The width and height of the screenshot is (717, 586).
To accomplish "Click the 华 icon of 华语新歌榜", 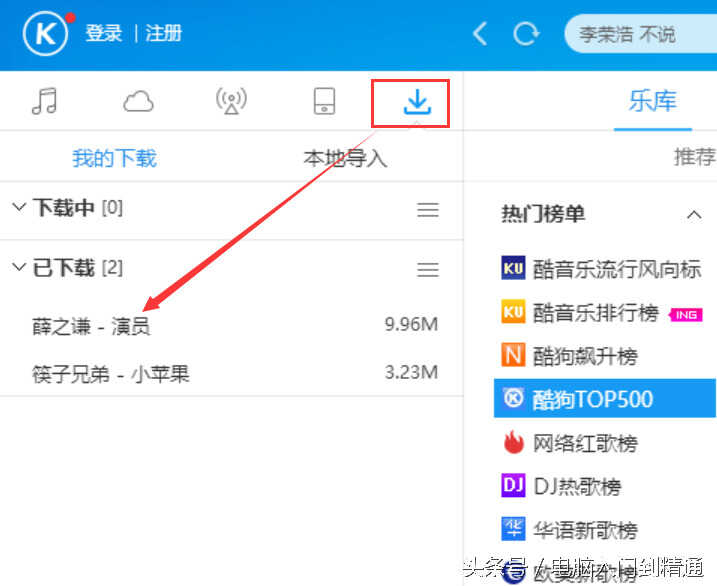I will coord(513,528).
